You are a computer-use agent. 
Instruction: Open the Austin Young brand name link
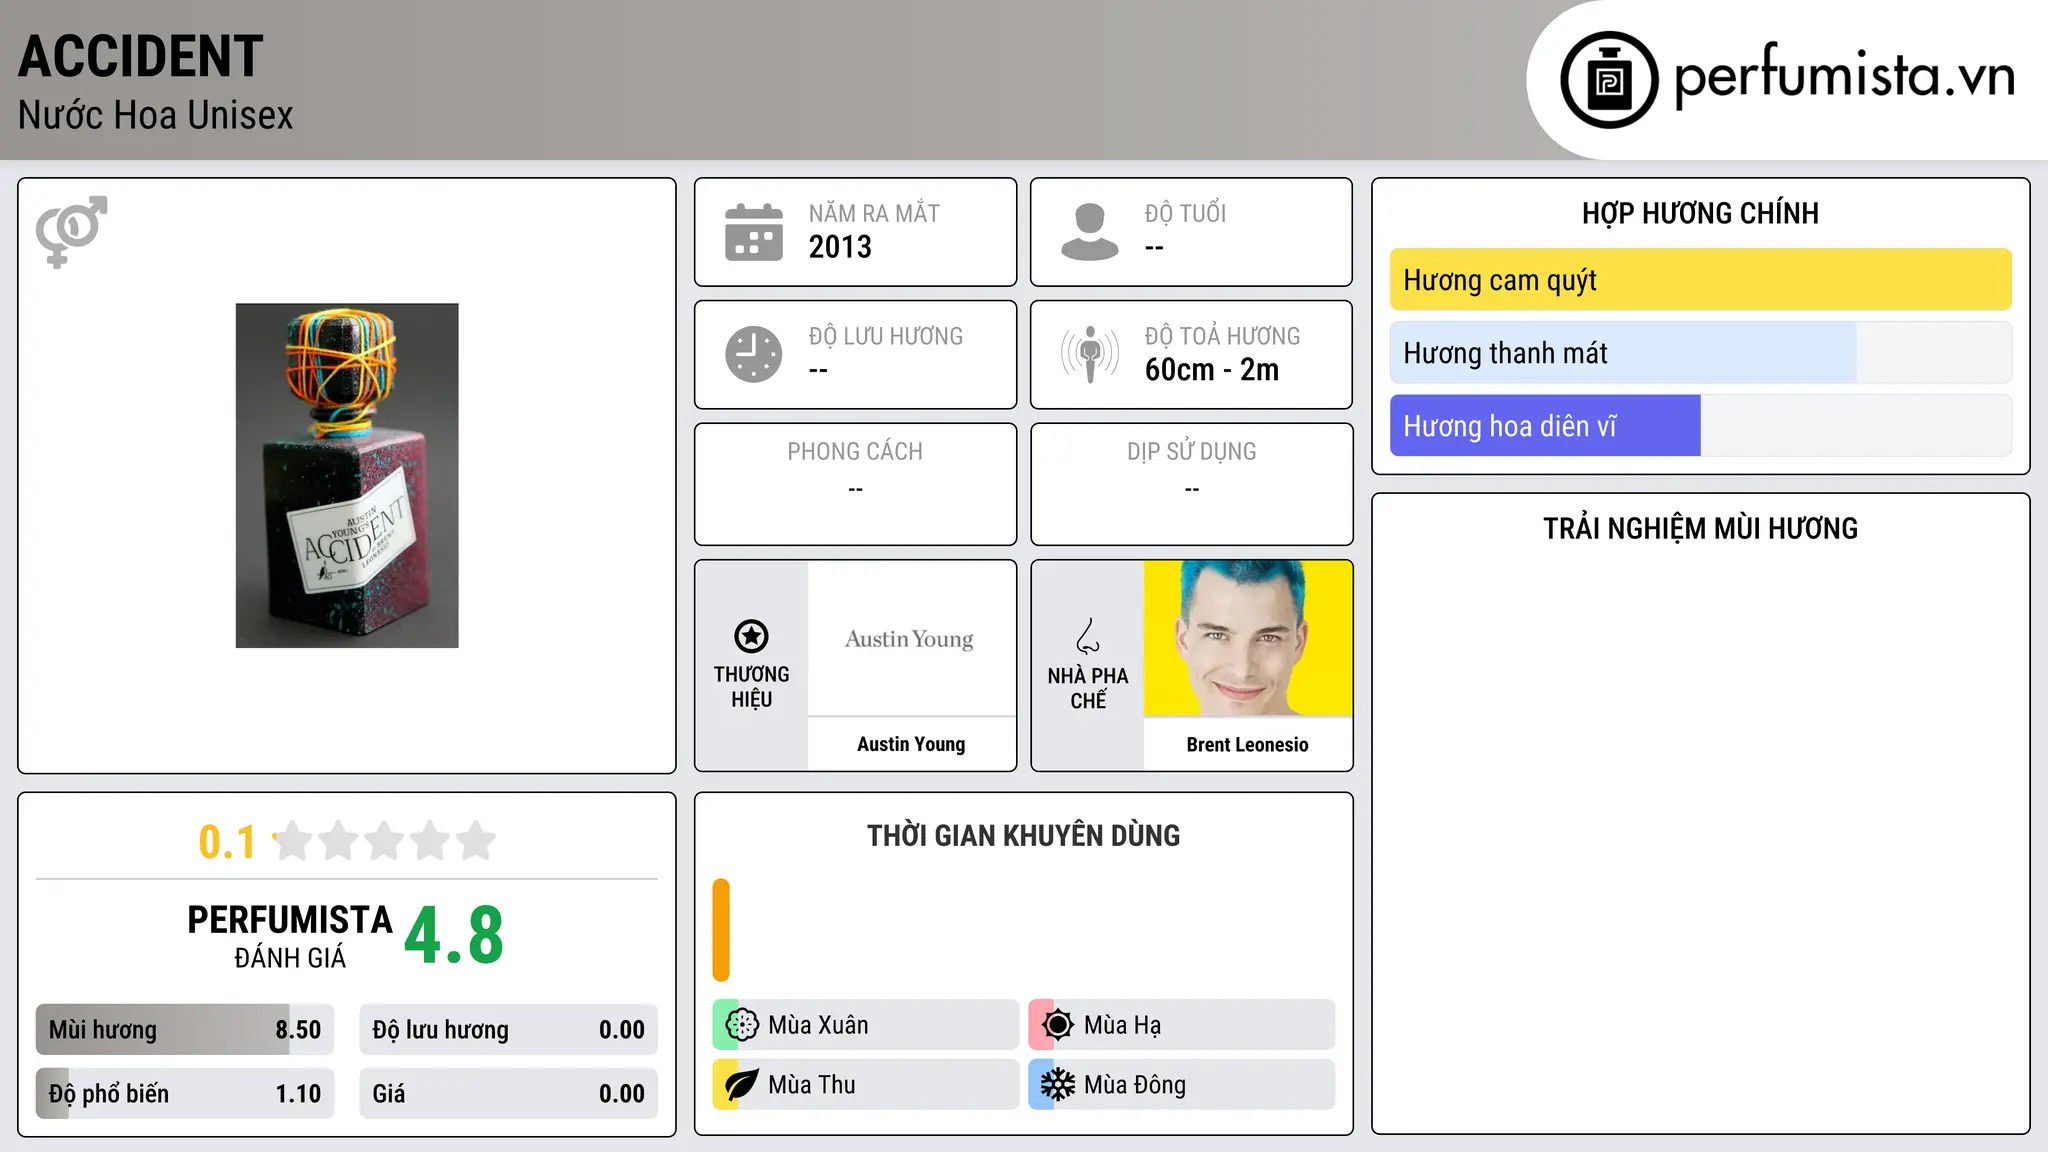[x=911, y=744]
